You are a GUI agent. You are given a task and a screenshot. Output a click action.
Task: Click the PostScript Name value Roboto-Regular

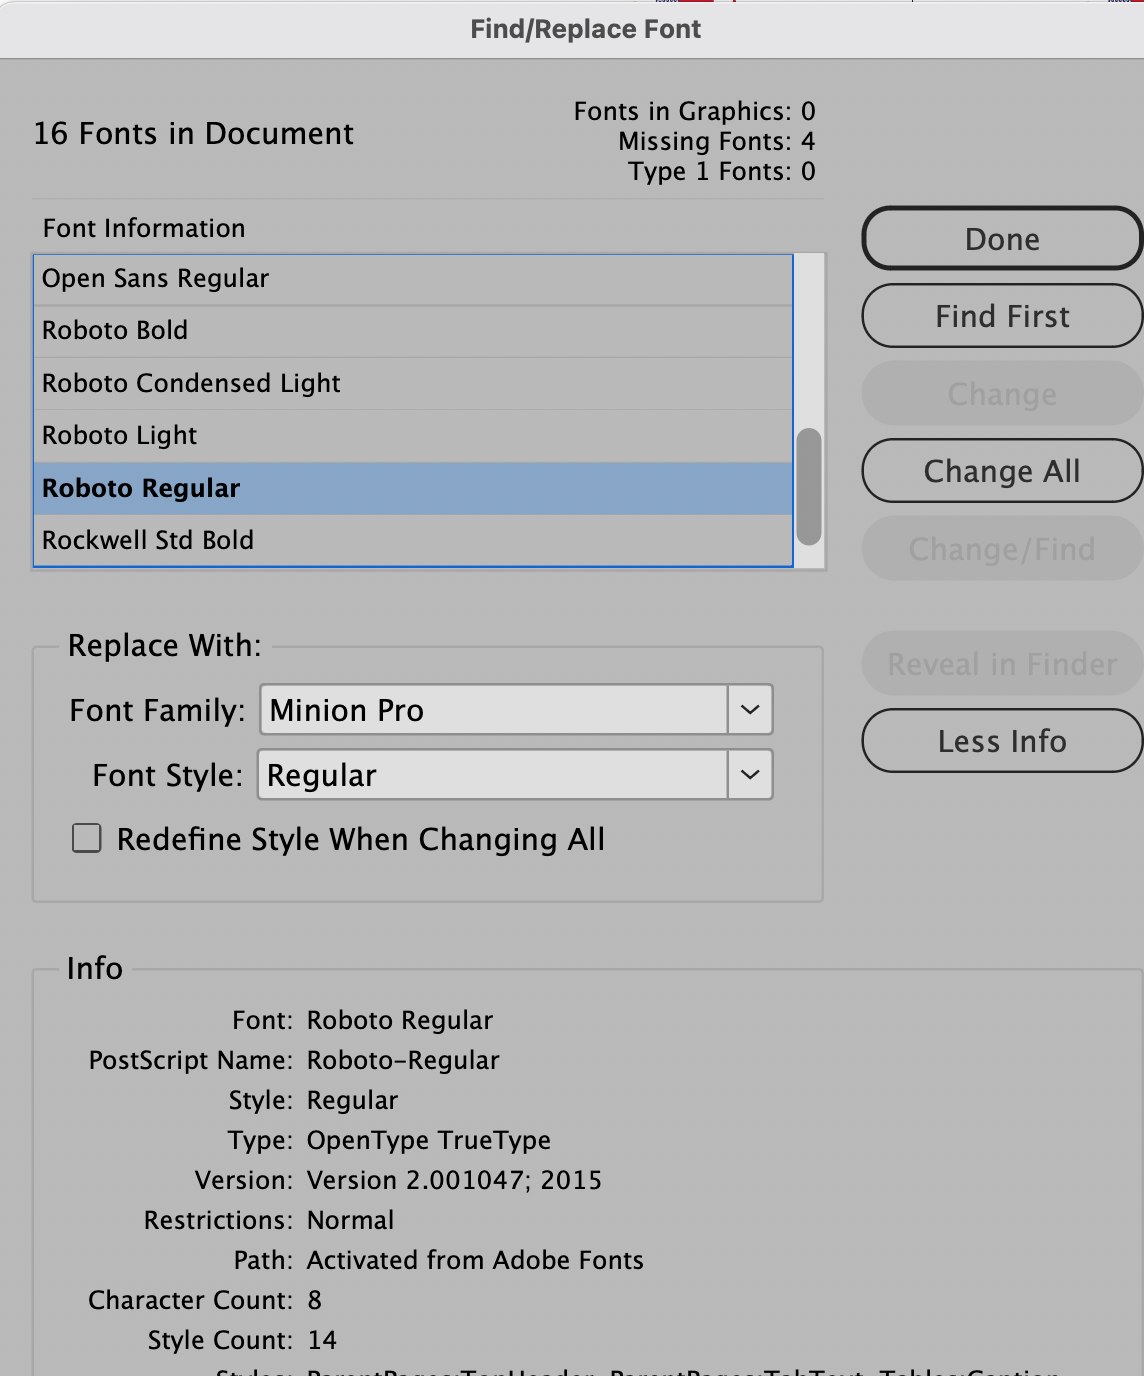pyautogui.click(x=403, y=1060)
